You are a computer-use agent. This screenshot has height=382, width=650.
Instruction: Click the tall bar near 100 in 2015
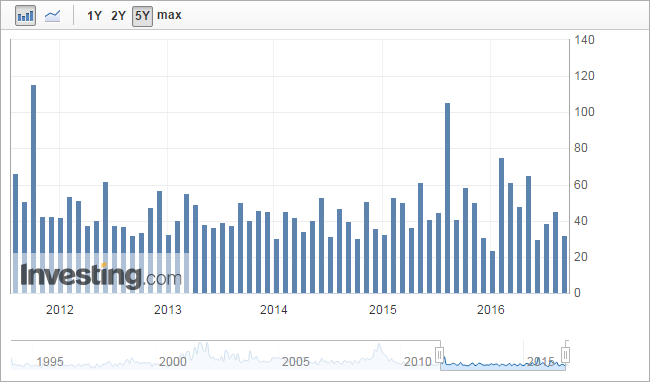447,198
